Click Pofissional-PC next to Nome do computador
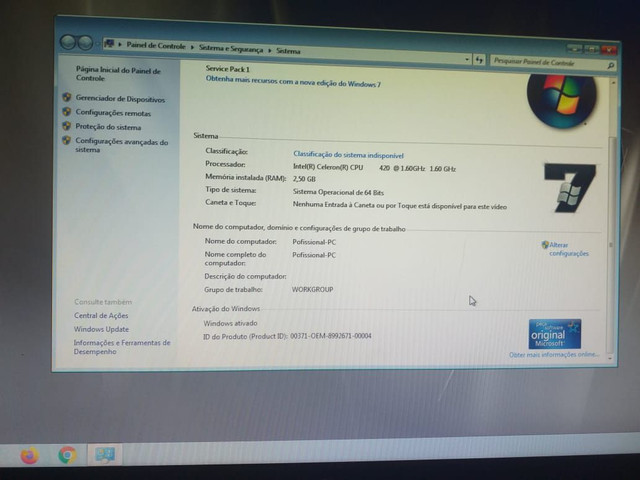The height and width of the screenshot is (480, 640). (x=314, y=242)
